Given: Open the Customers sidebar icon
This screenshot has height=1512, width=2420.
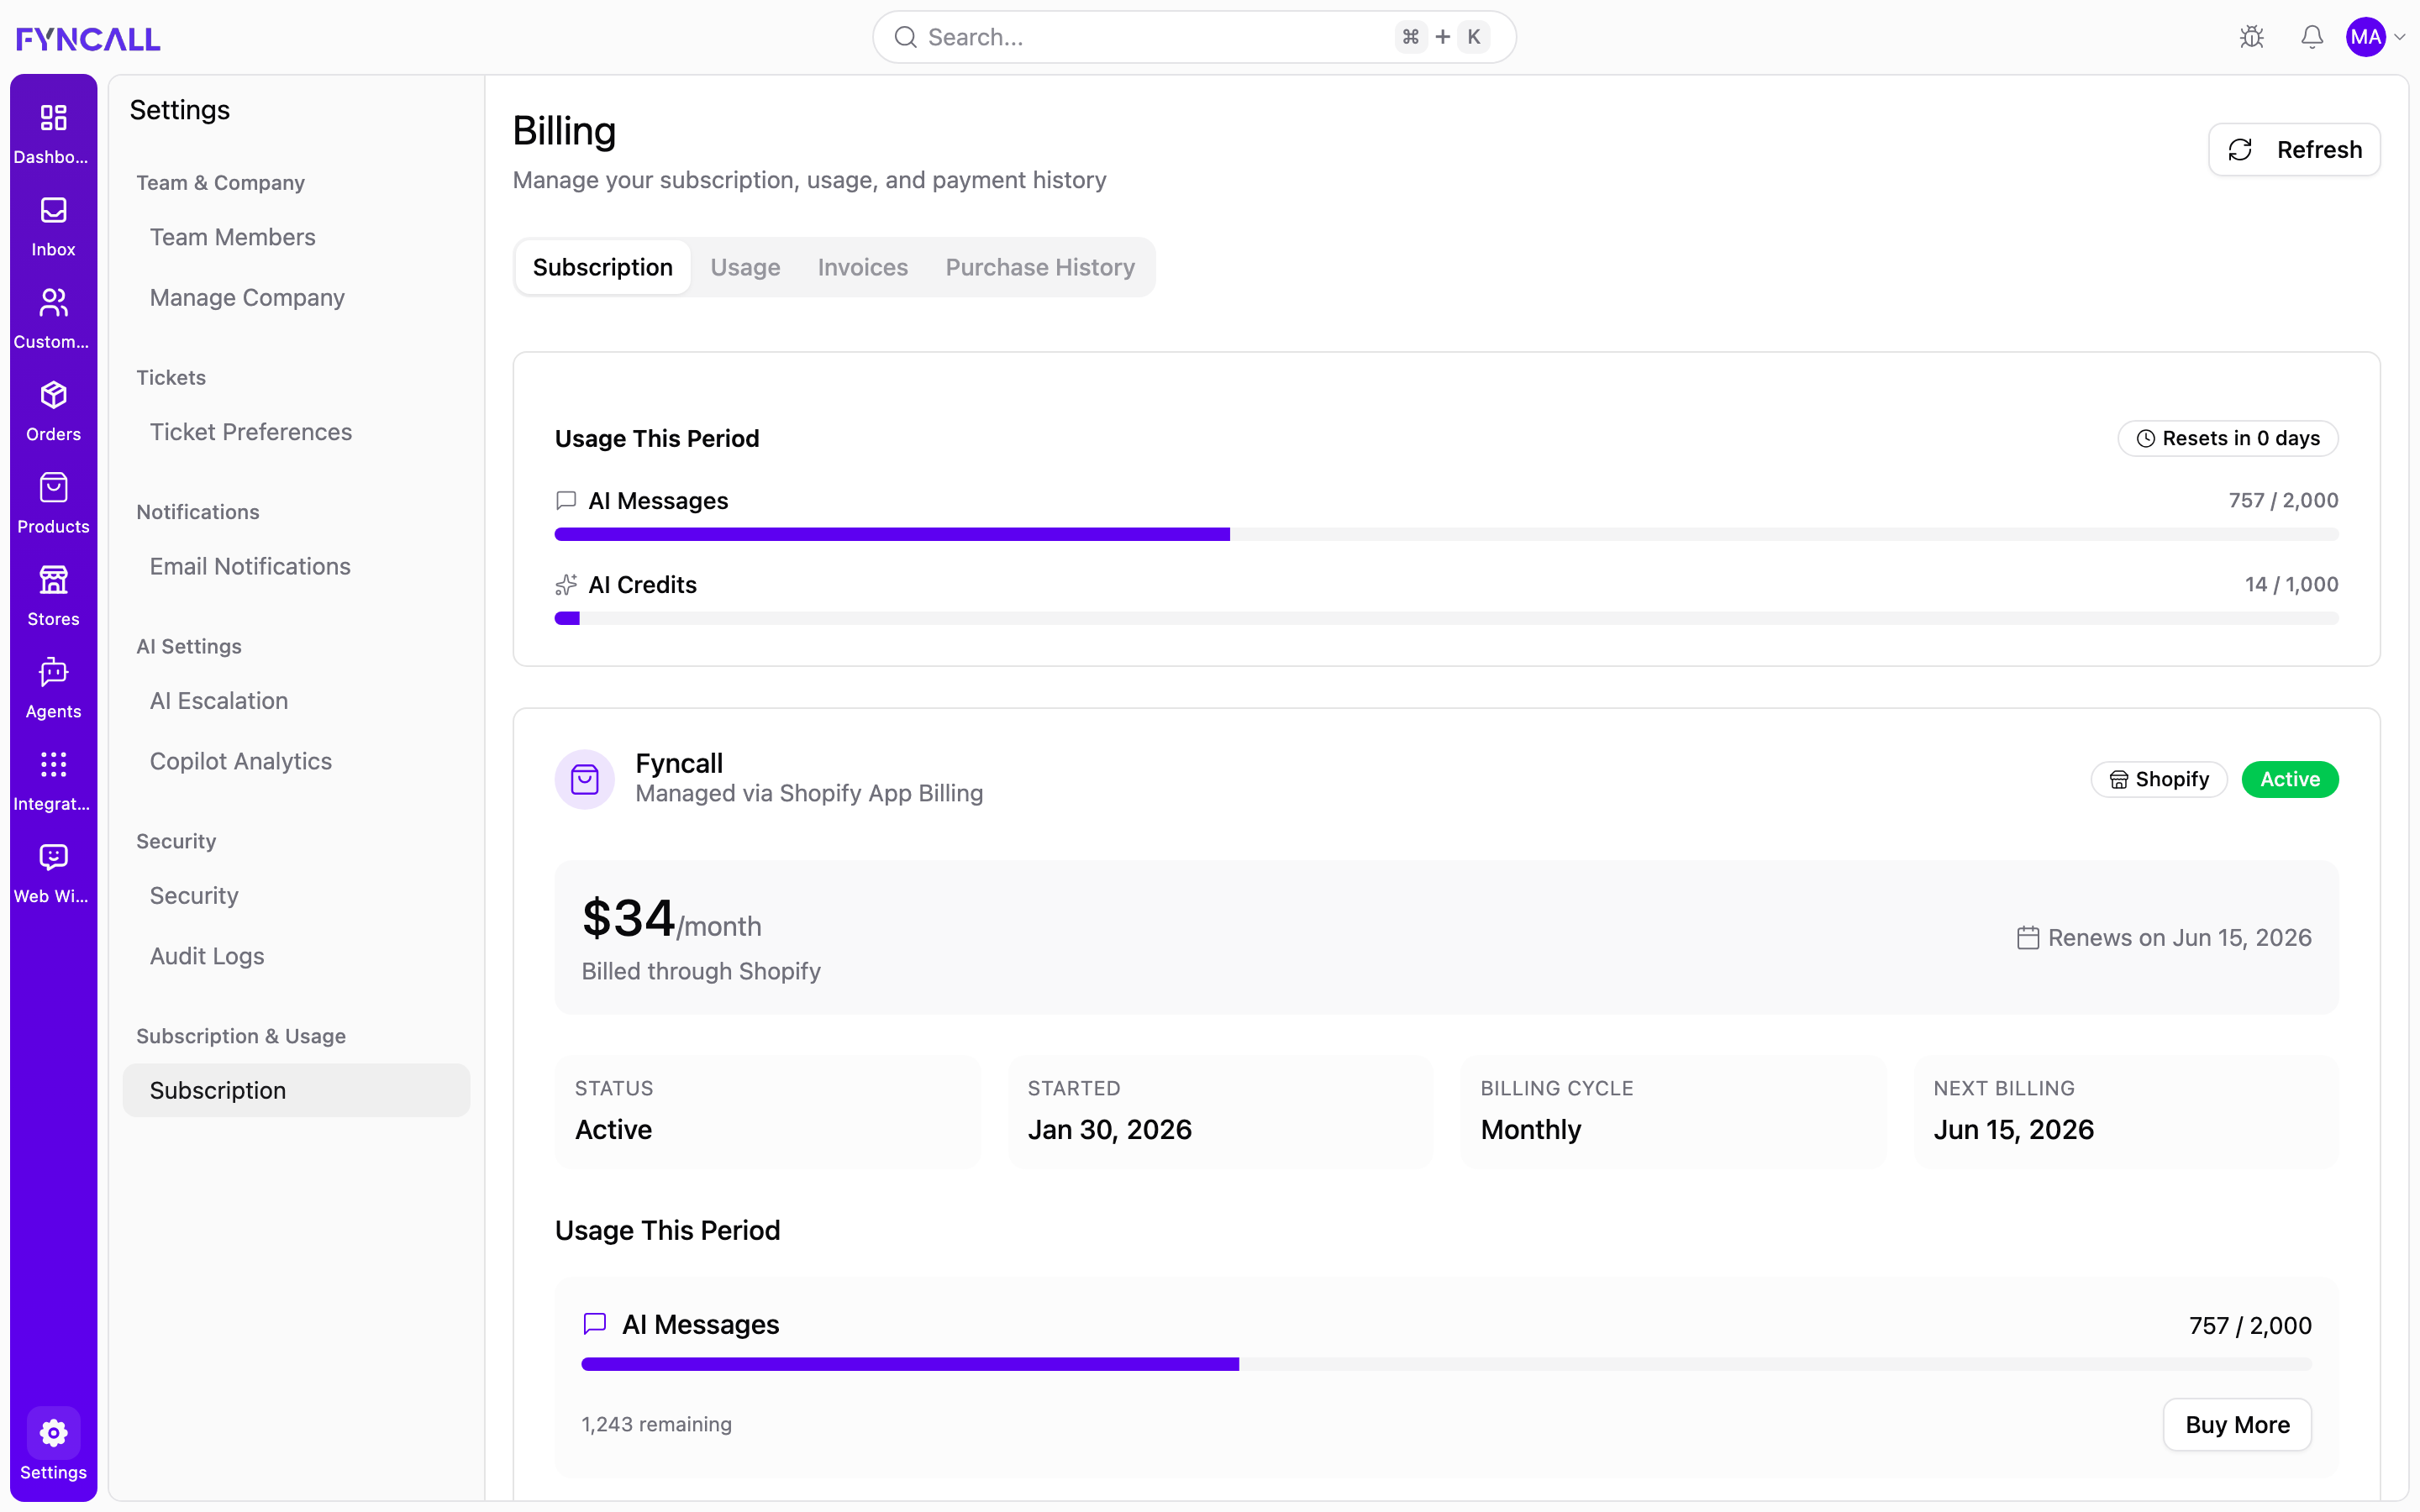Looking at the screenshot, I should click(x=53, y=303).
